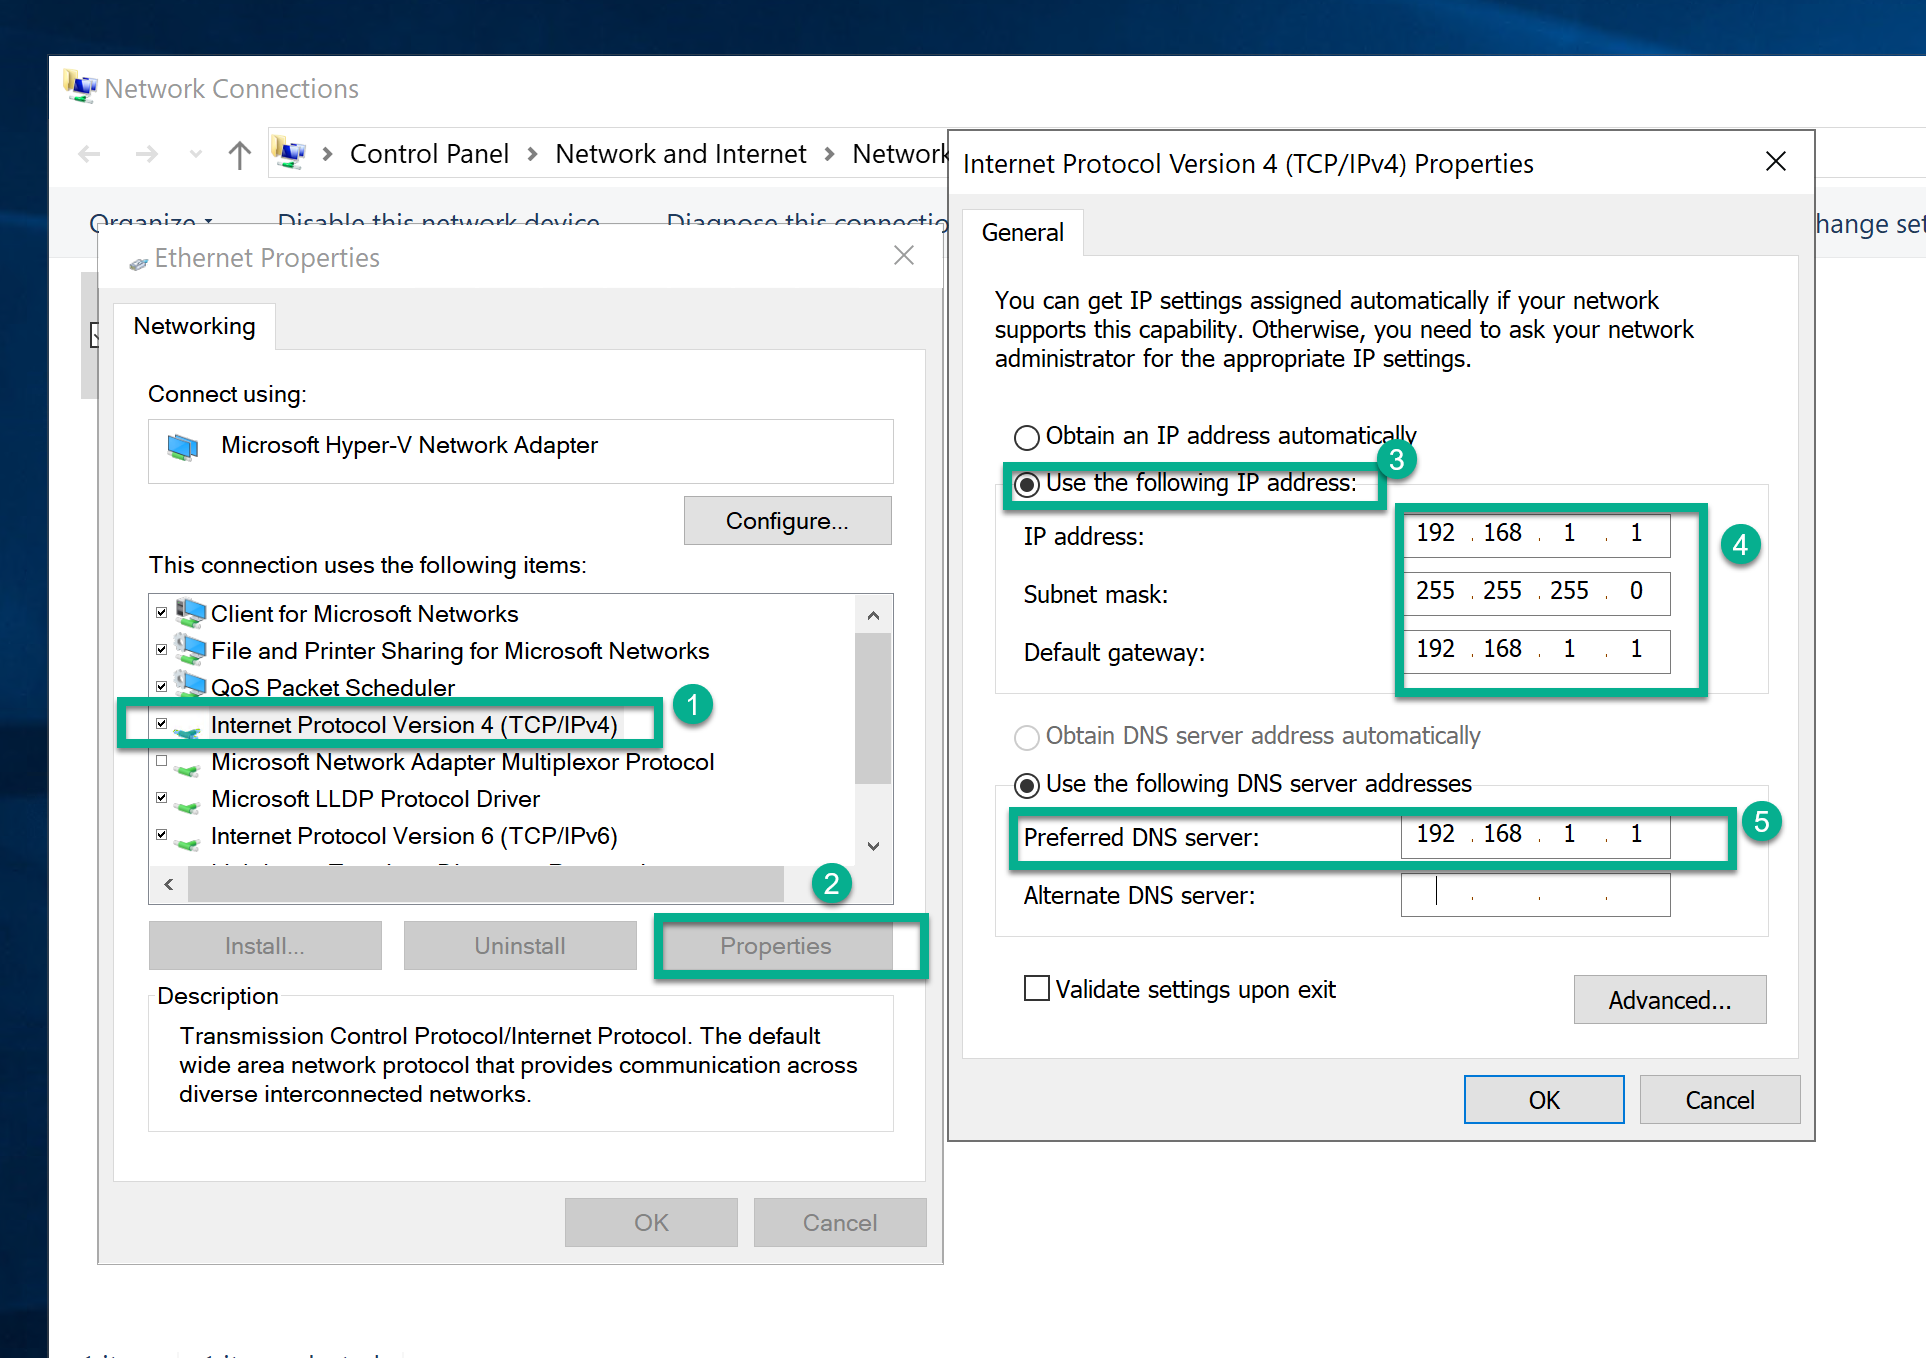Expand the breadcrumb chevron after Control Panel
Viewport: 1926px width, 1358px height.
click(532, 153)
